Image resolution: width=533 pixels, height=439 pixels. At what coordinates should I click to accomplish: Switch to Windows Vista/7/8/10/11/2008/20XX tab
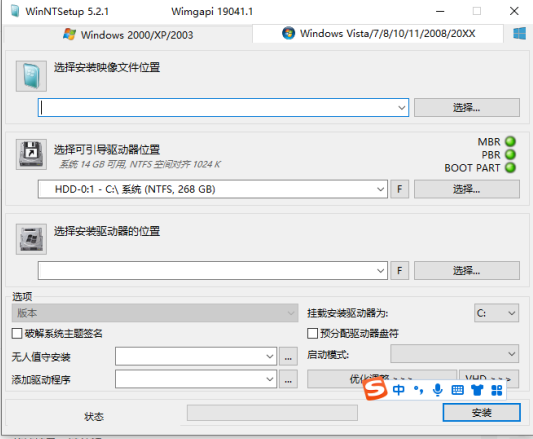point(378,33)
